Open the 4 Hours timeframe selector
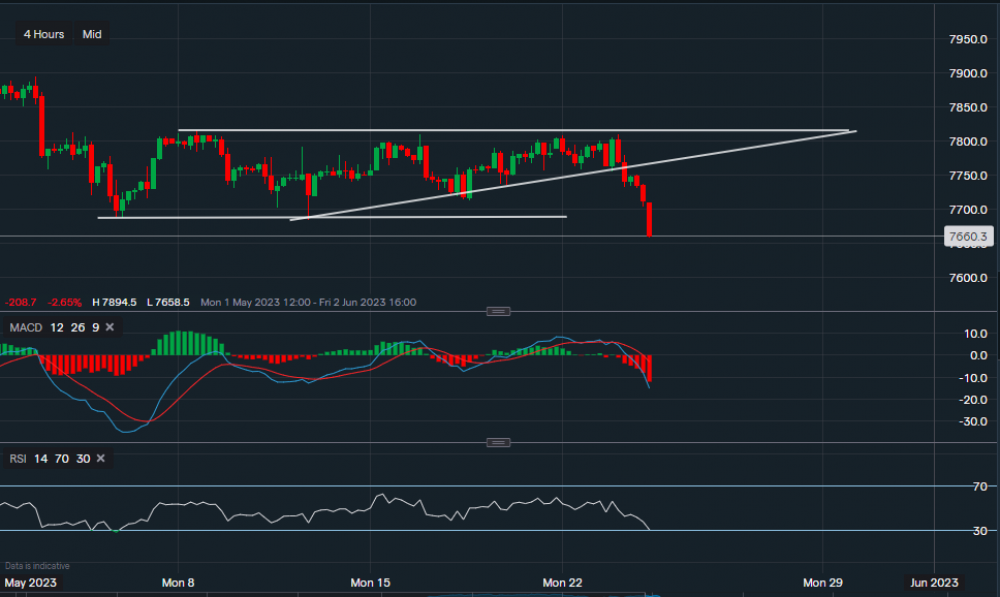 pos(45,34)
